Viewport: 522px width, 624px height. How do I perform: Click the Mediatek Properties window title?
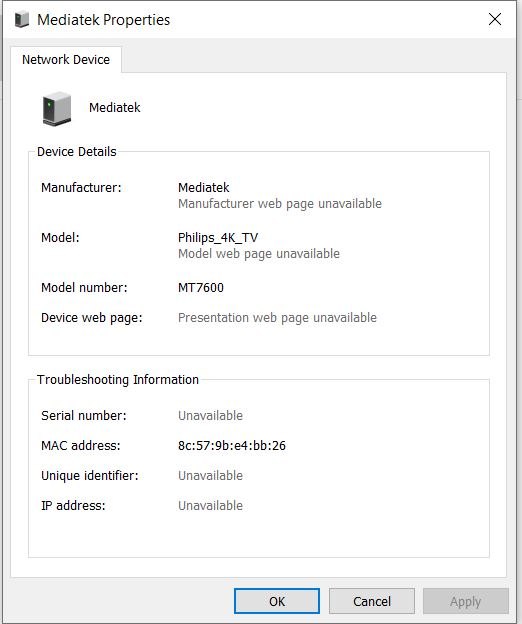point(103,20)
